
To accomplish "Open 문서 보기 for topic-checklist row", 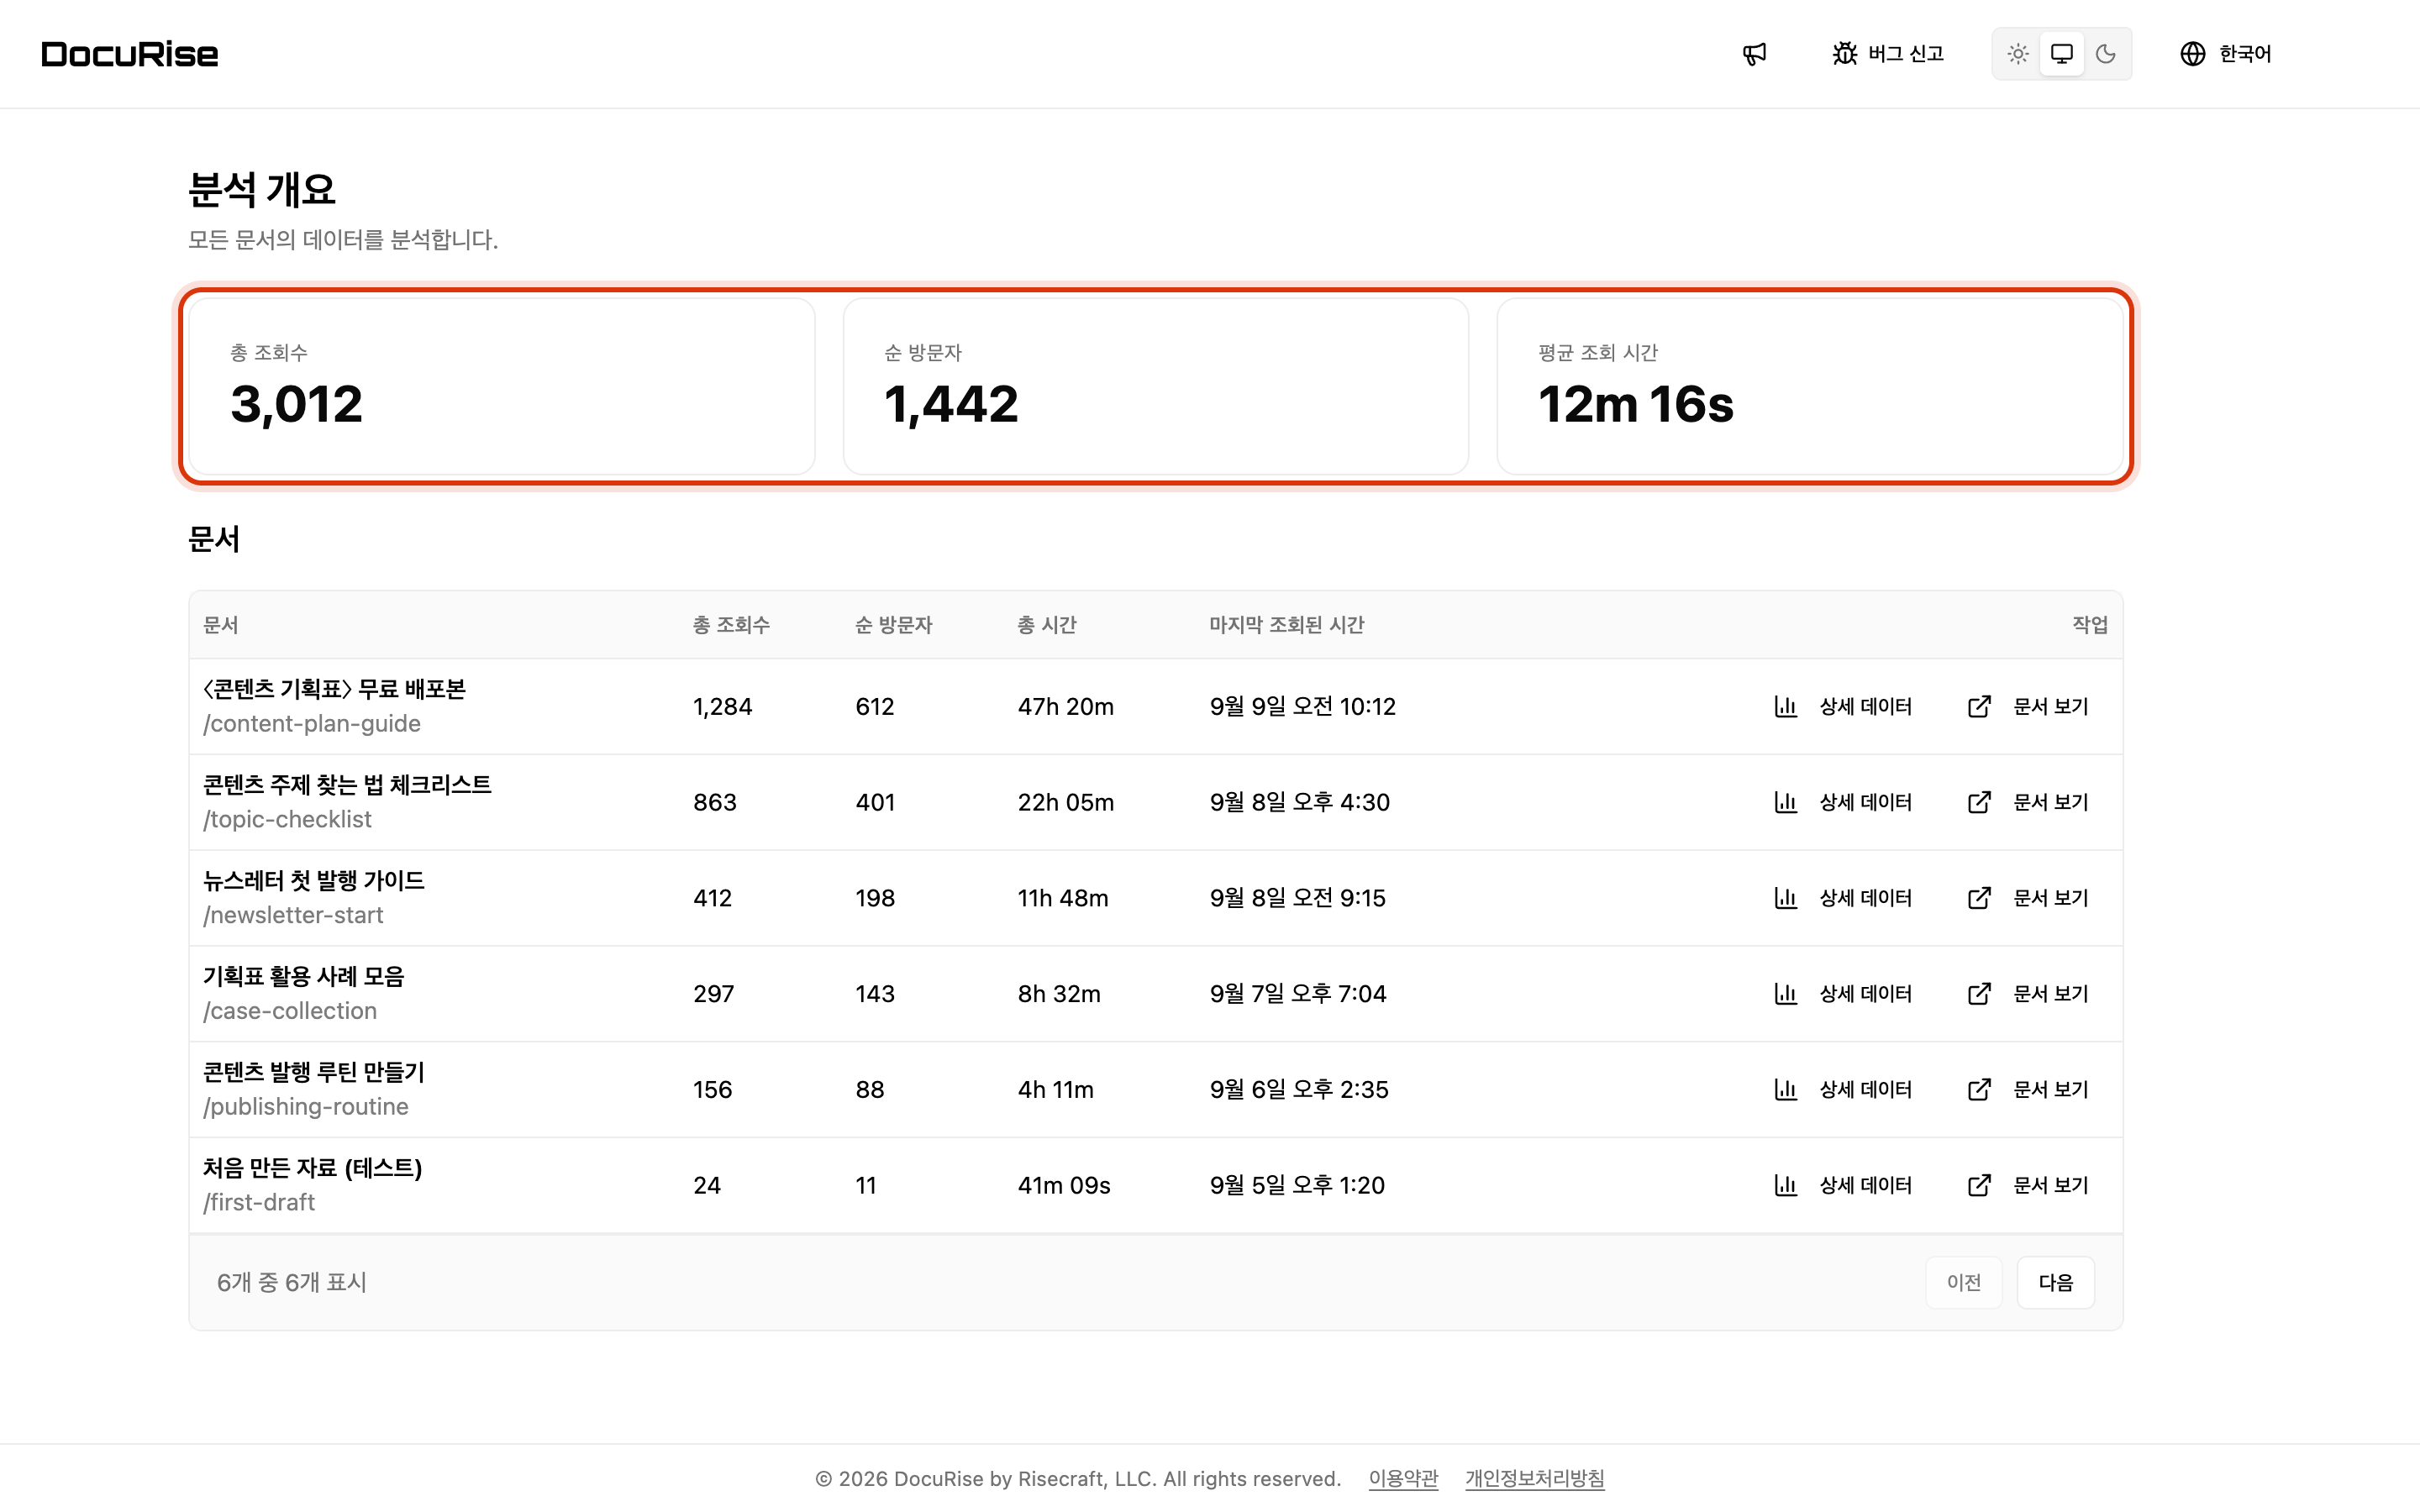I will (x=2028, y=803).
